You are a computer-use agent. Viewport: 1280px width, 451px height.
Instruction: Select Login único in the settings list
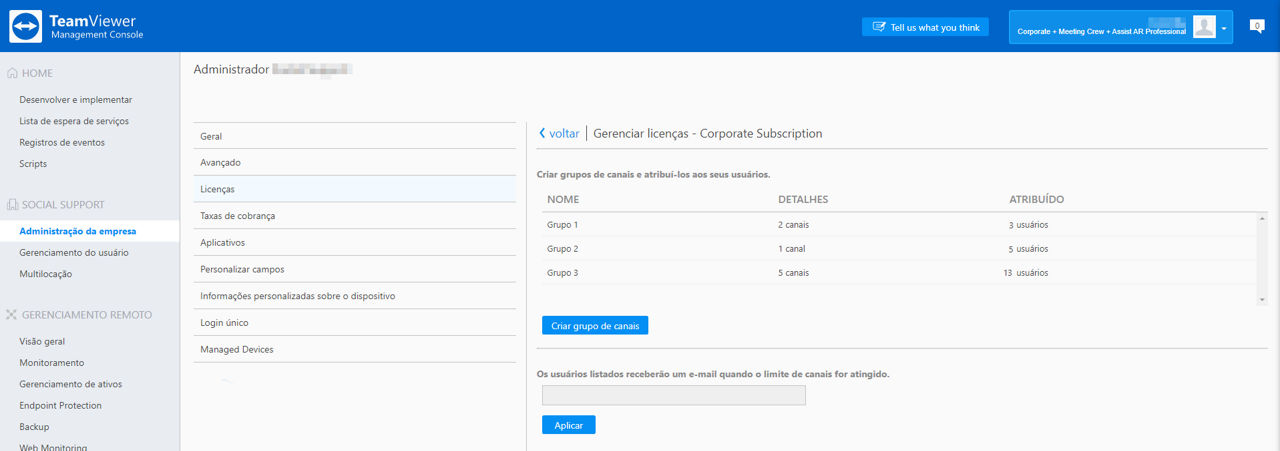click(354, 323)
